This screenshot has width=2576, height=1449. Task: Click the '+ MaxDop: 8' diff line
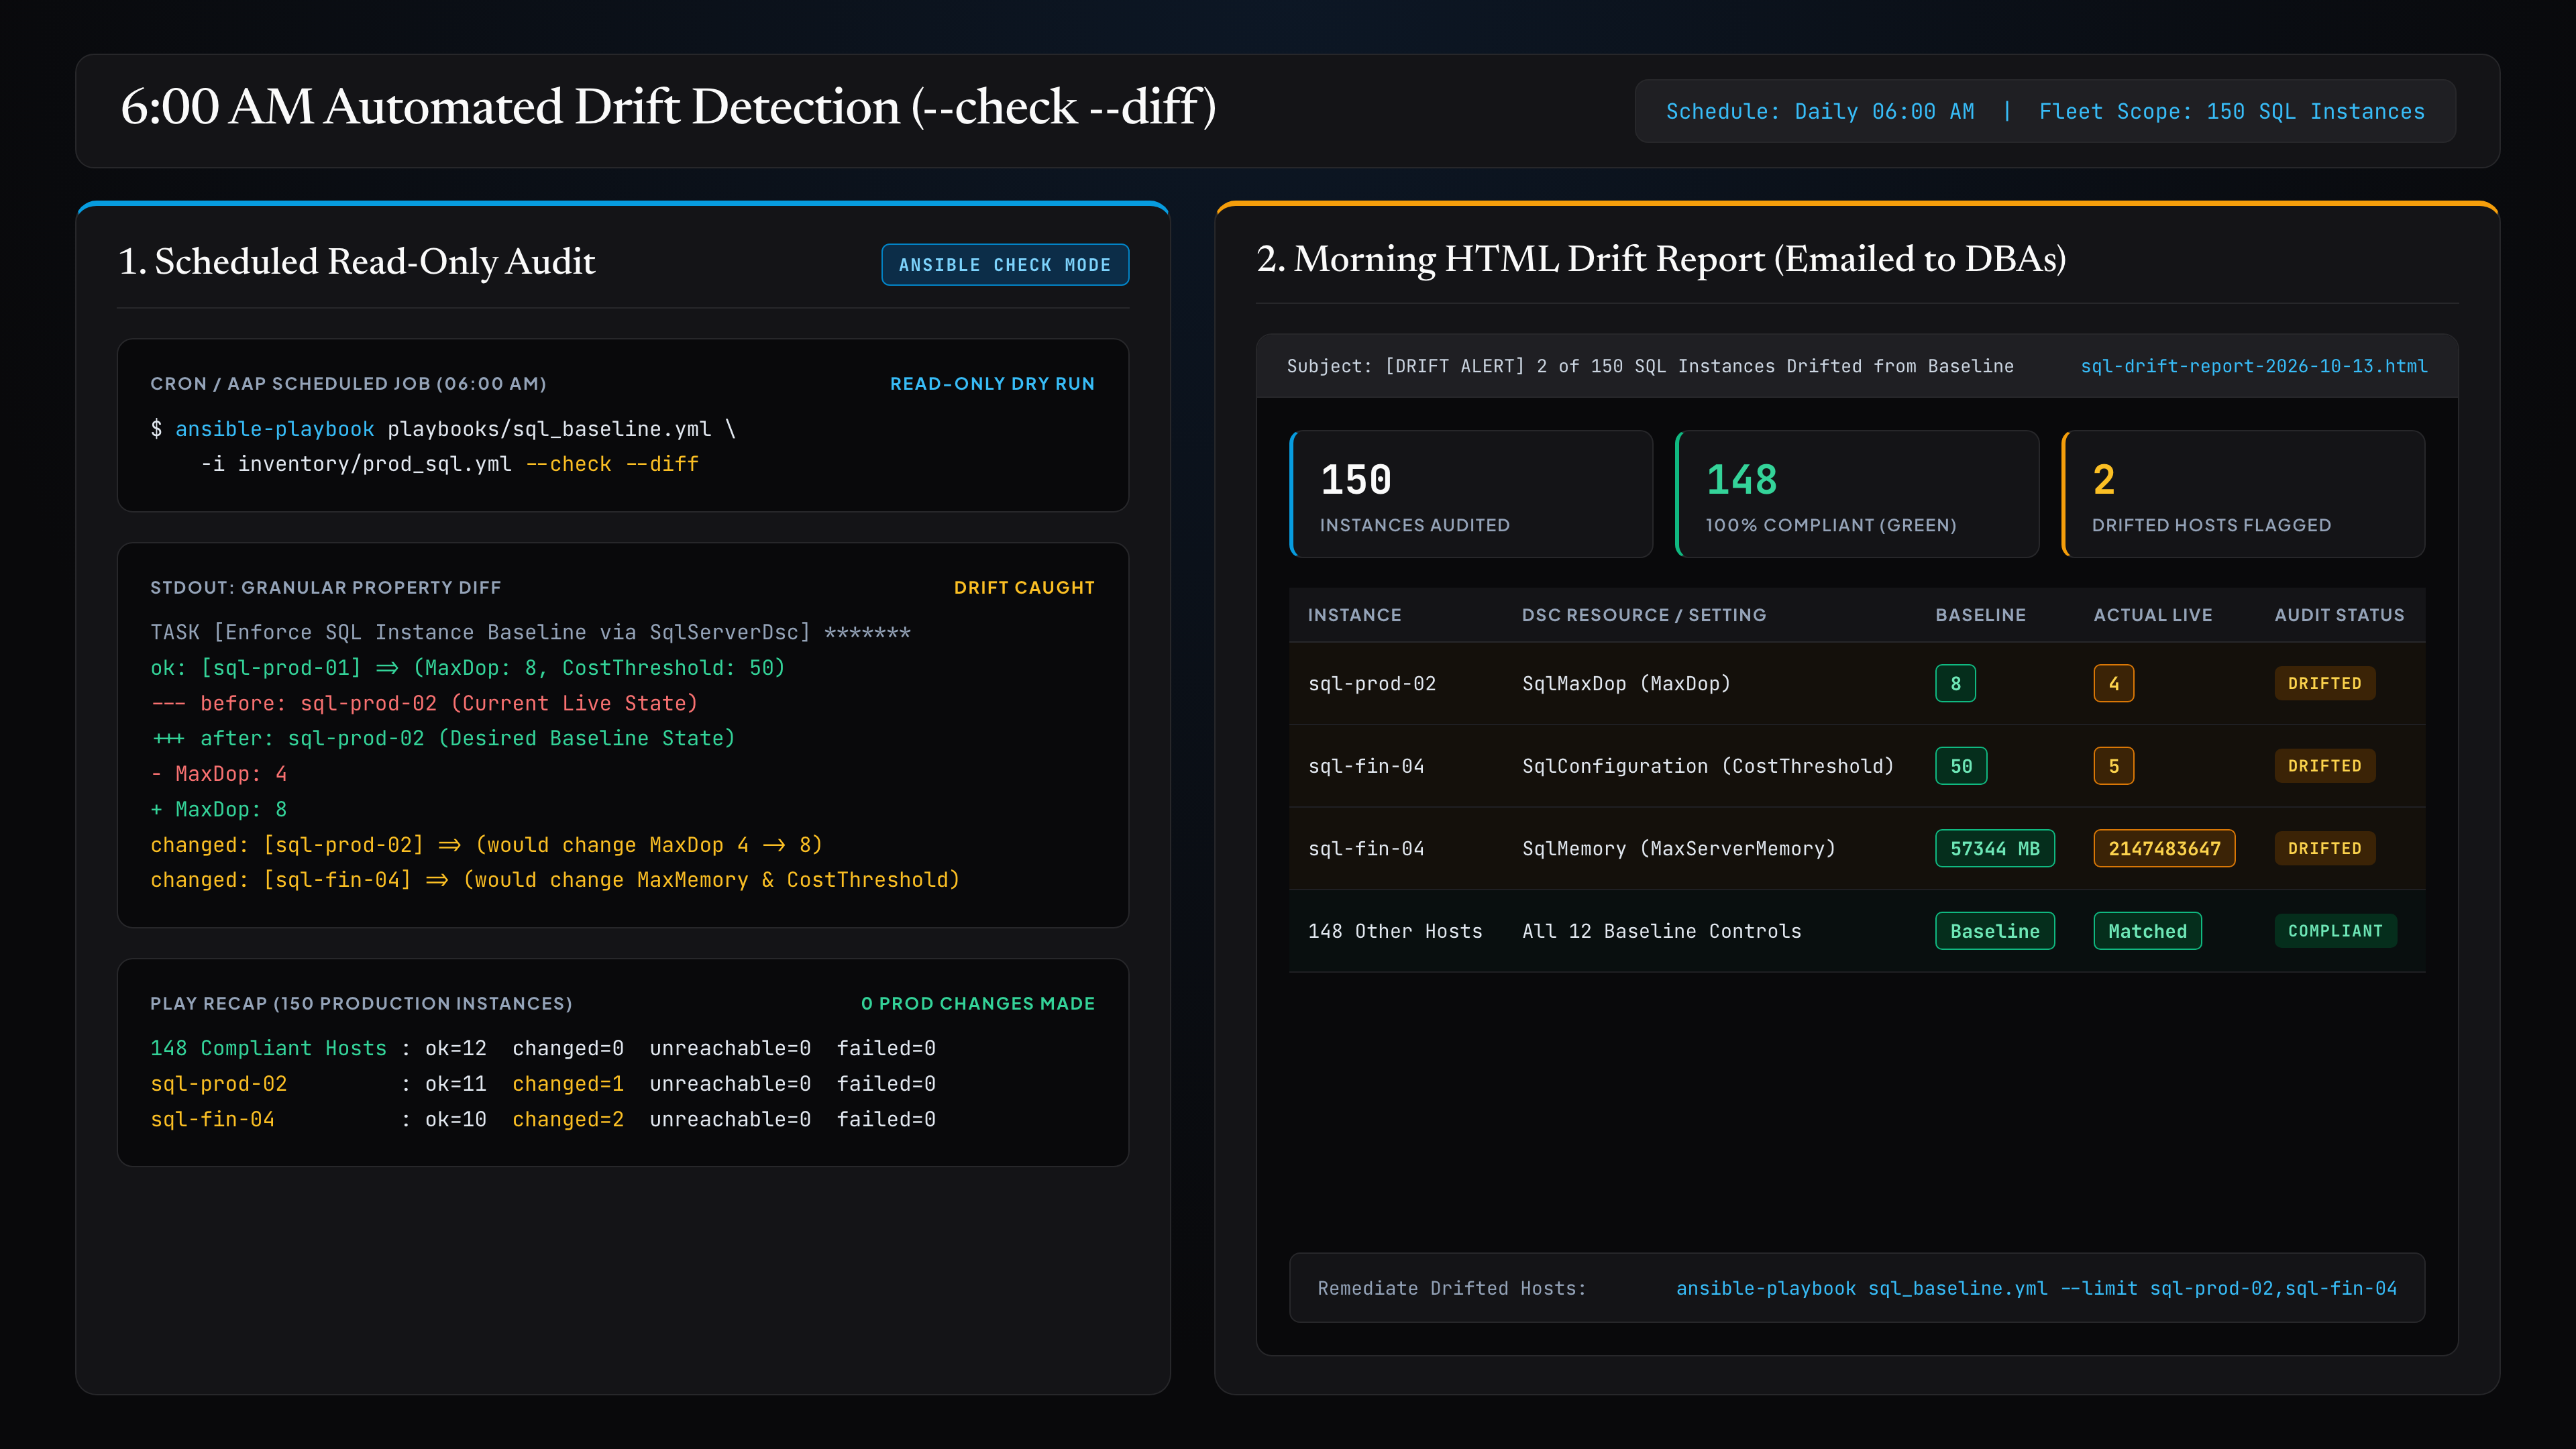(x=219, y=809)
